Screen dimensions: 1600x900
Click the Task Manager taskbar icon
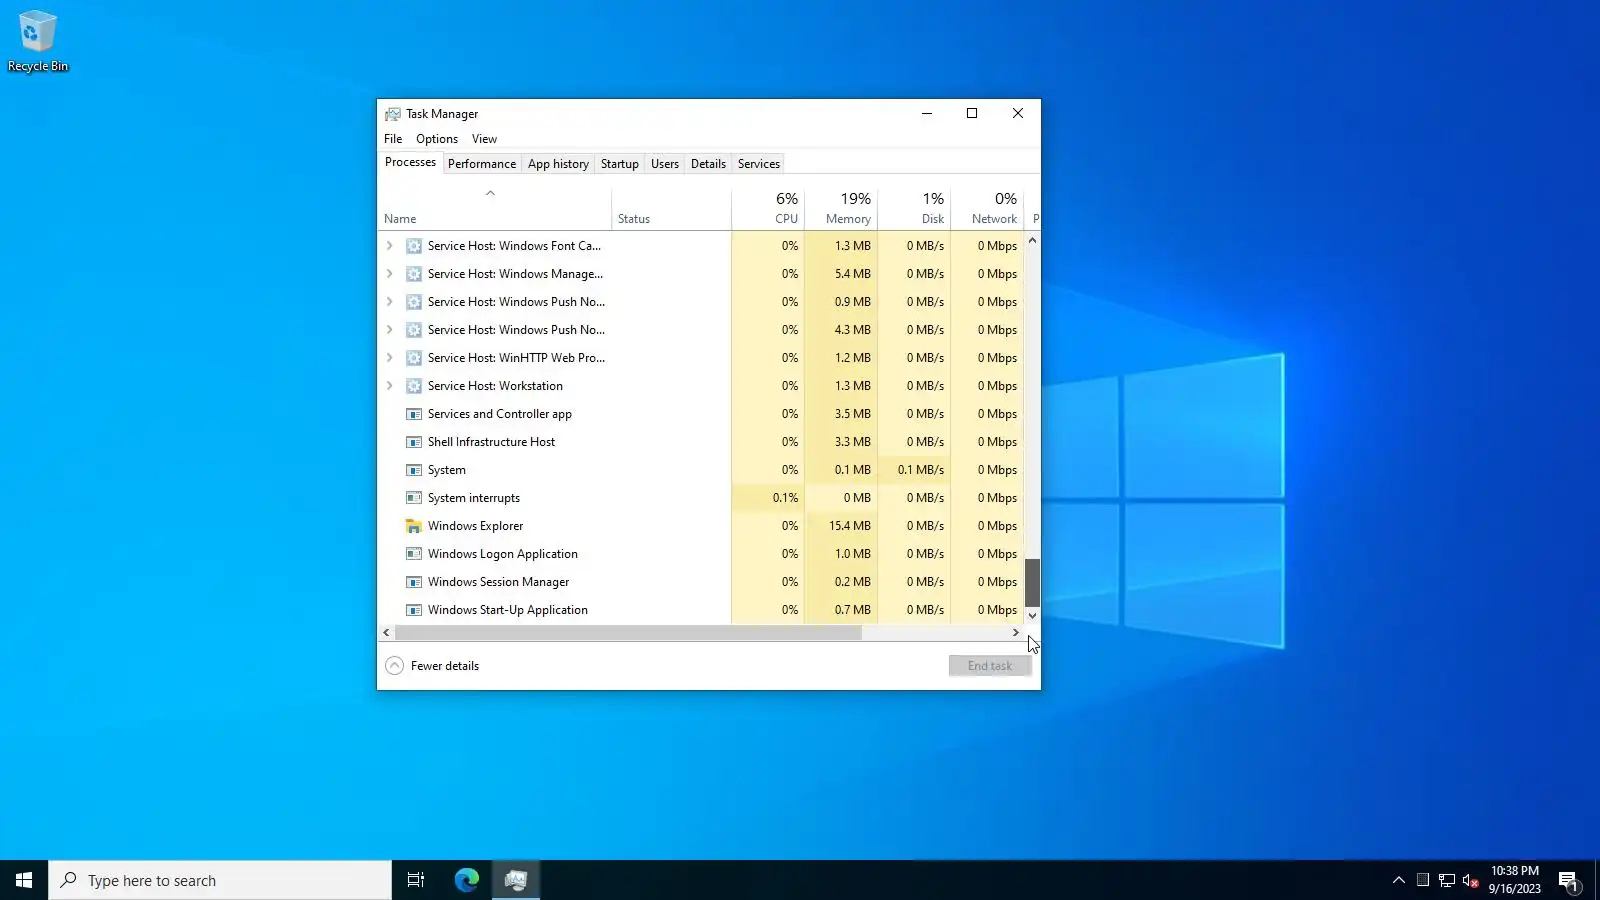click(x=516, y=880)
